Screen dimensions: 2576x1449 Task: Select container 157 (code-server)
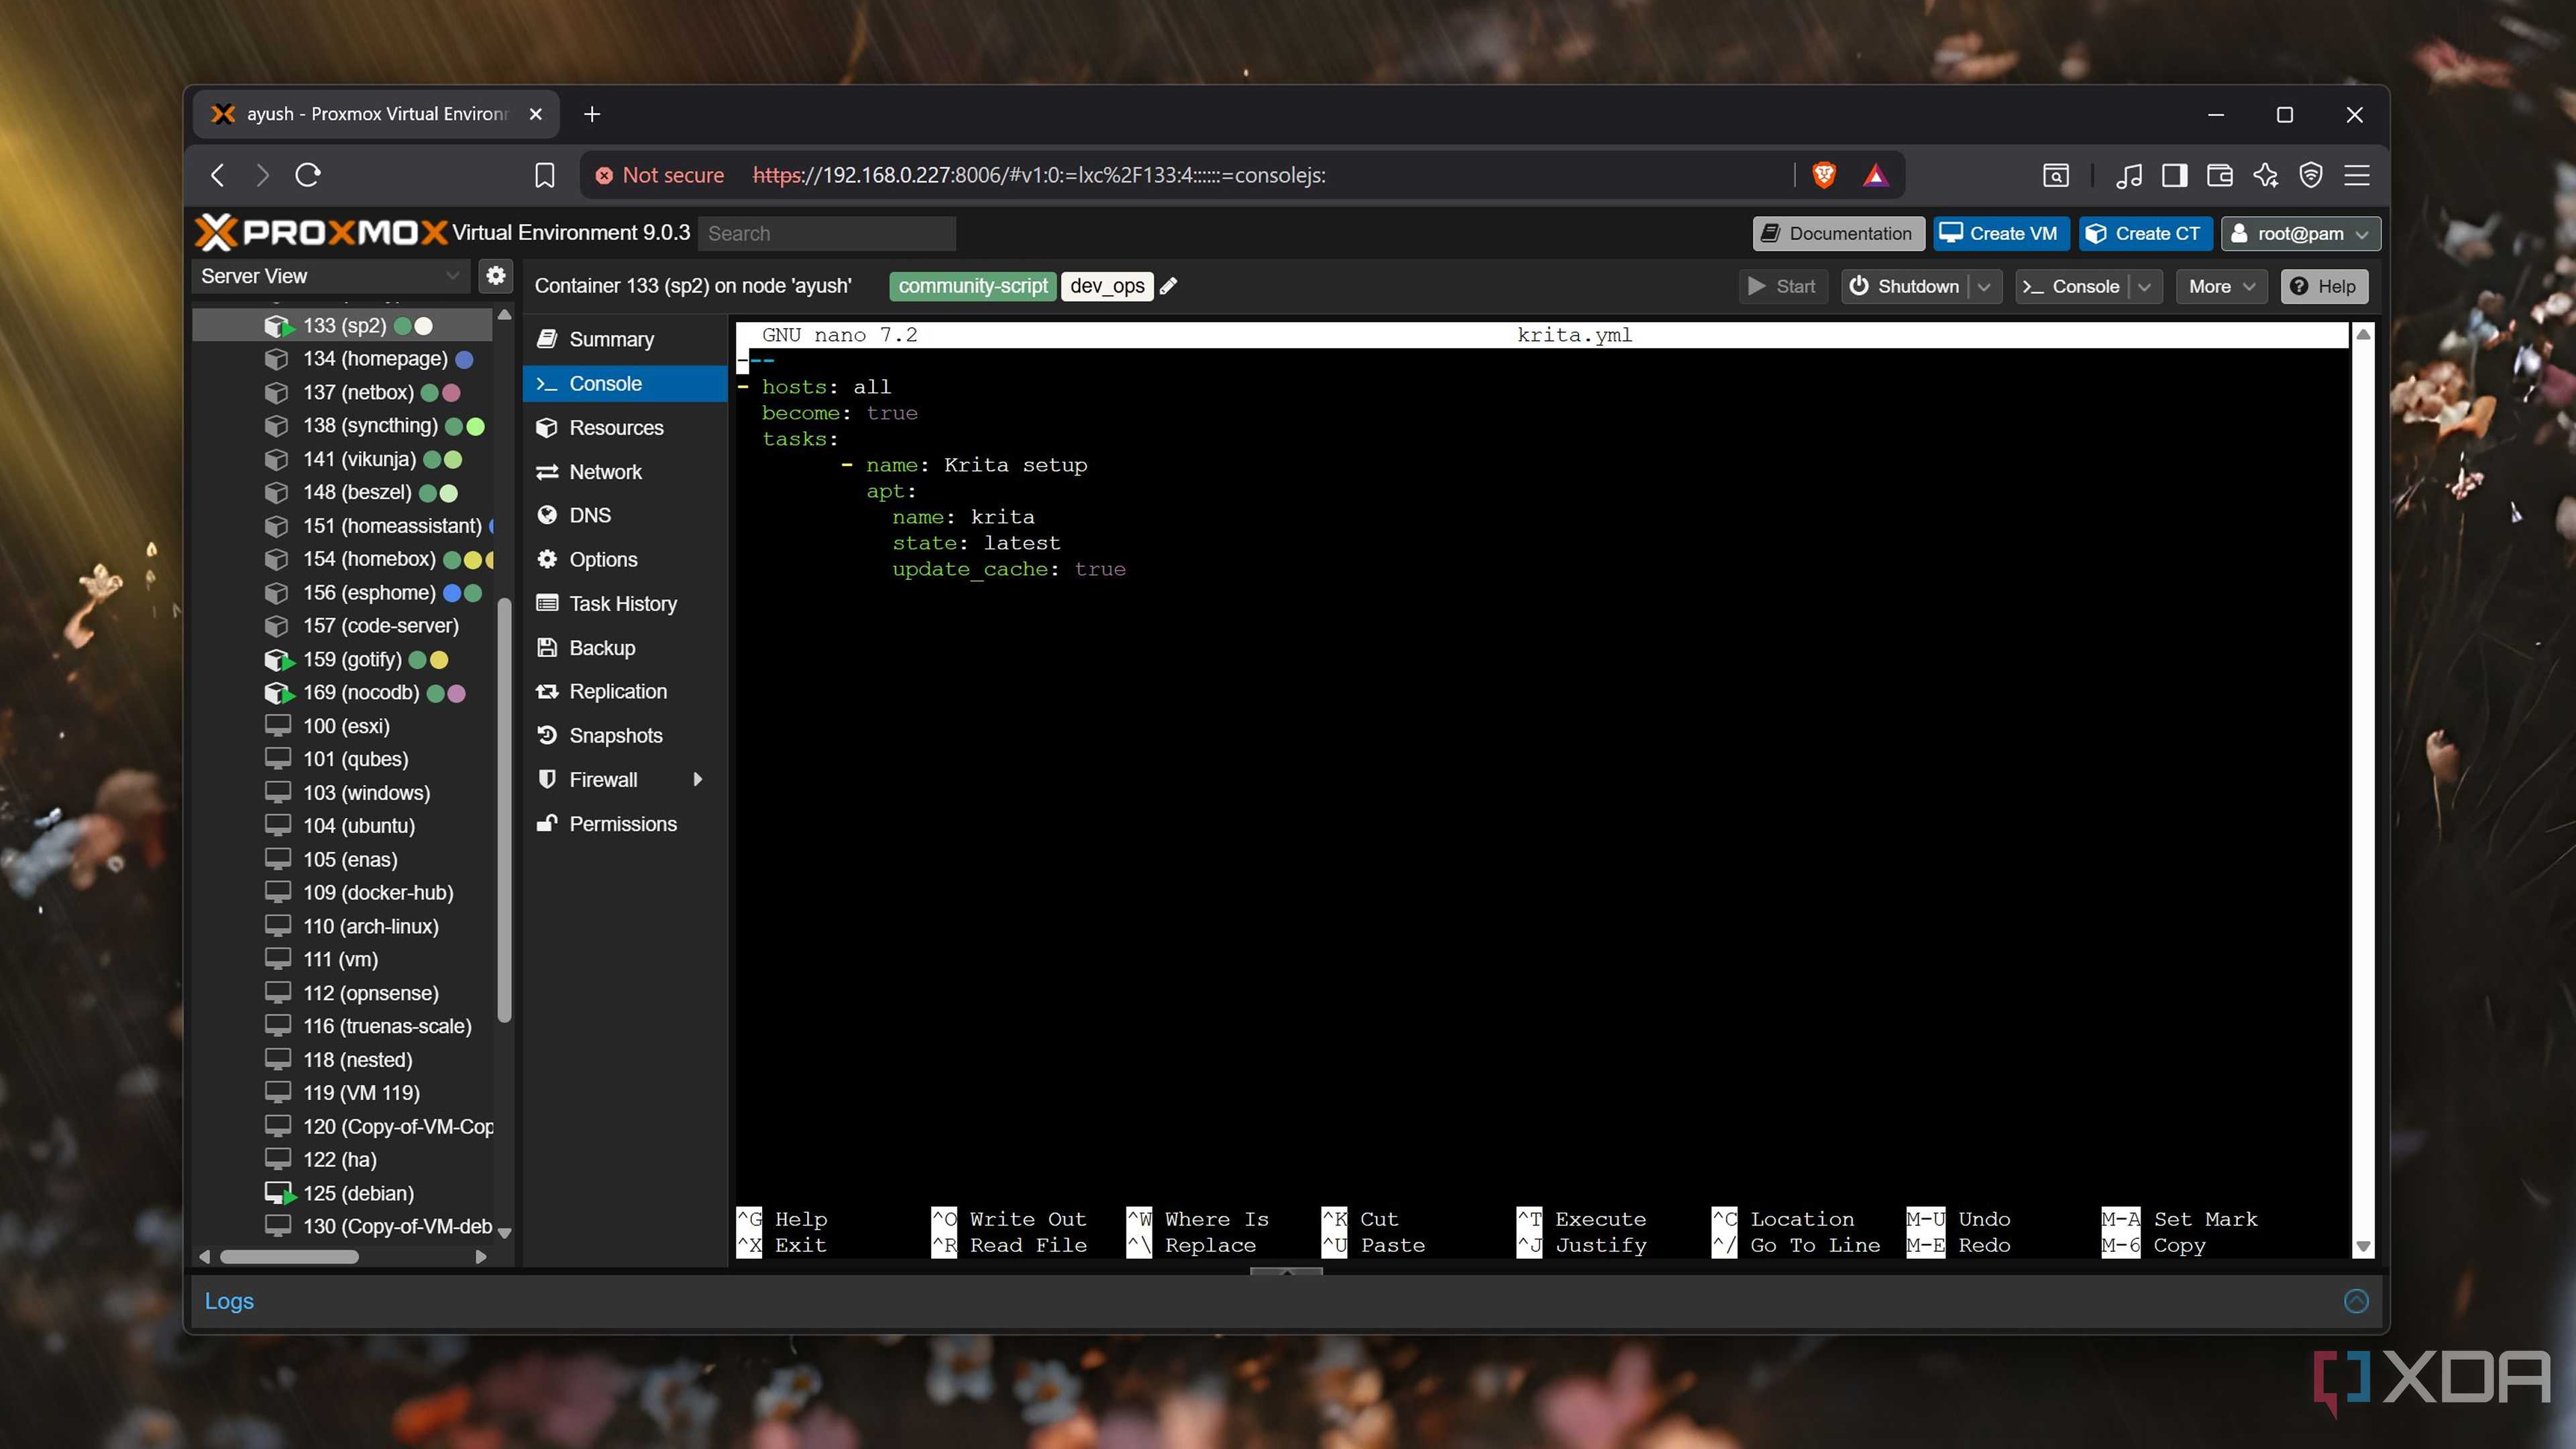coord(342,625)
